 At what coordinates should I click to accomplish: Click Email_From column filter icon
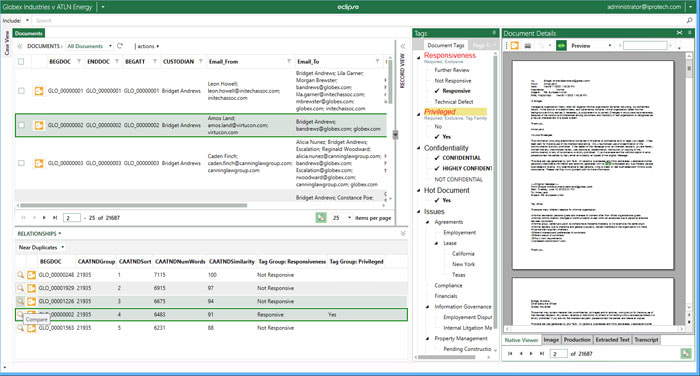tap(289, 62)
